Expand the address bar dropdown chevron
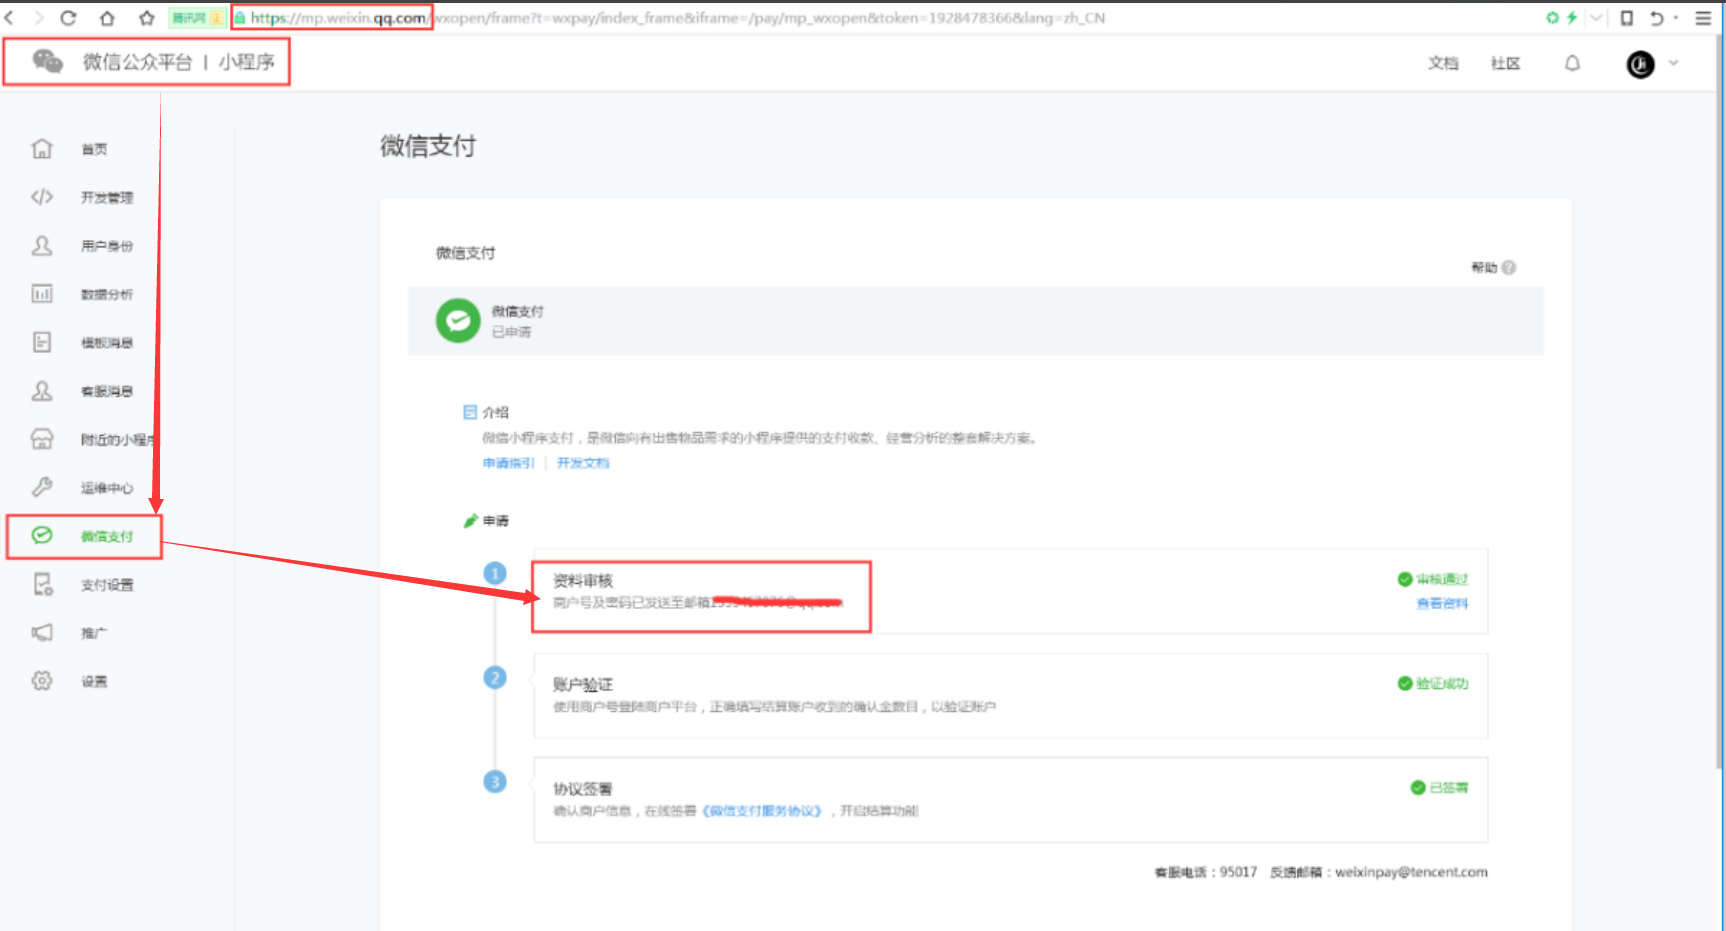 1596,18
